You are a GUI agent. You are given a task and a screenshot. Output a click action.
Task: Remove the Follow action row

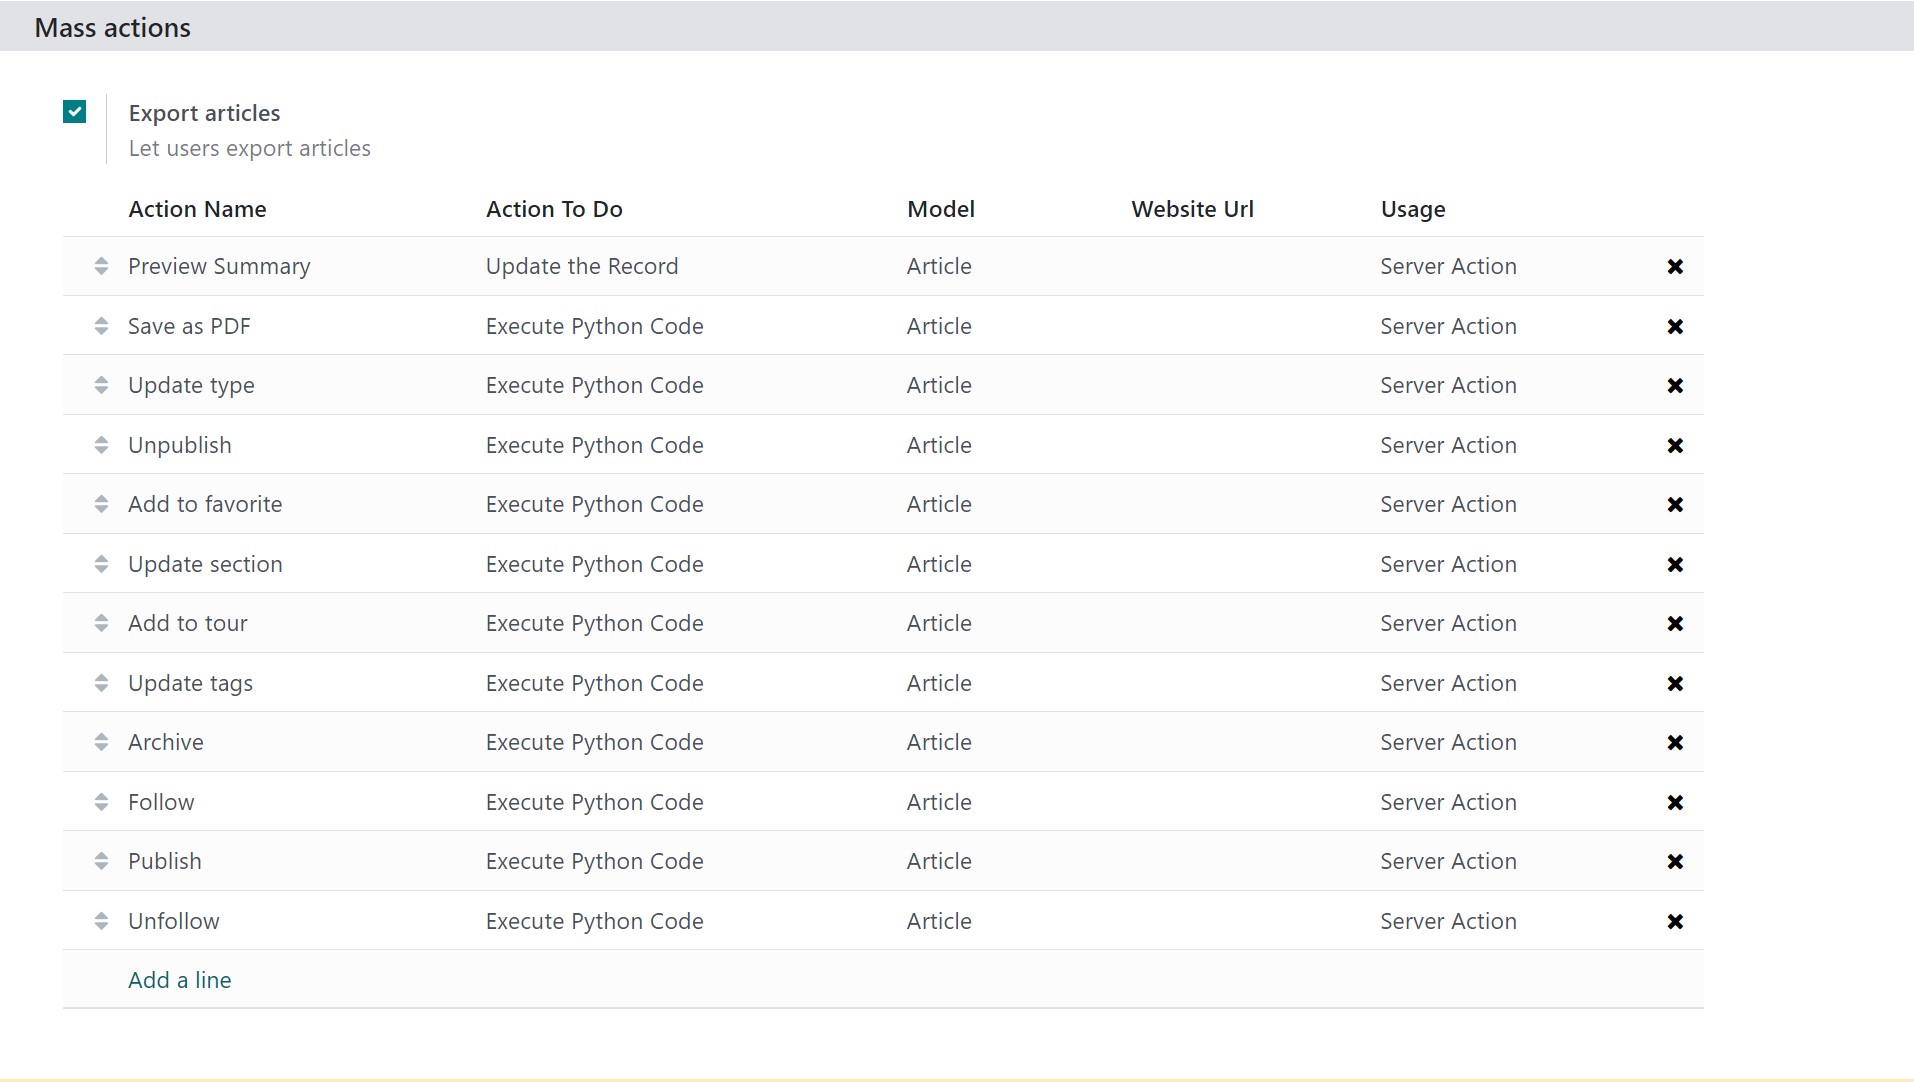pyautogui.click(x=1675, y=803)
